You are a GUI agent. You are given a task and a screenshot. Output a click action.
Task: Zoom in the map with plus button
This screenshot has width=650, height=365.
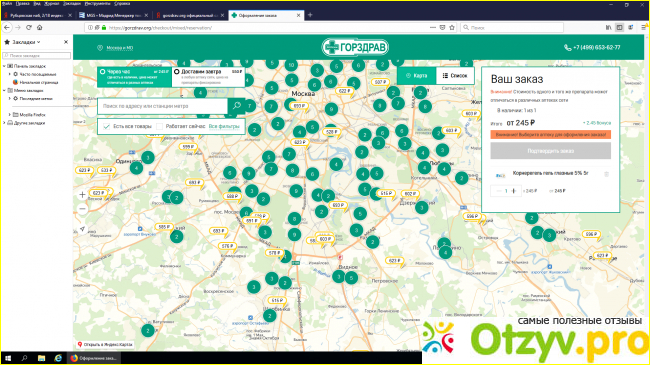click(x=82, y=195)
